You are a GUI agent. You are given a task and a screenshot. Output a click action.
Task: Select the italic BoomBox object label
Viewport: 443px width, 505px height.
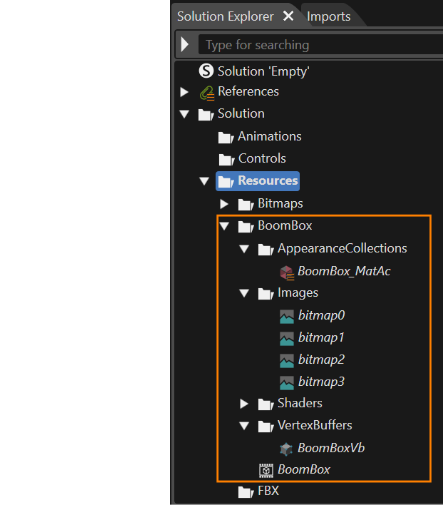click(x=304, y=469)
